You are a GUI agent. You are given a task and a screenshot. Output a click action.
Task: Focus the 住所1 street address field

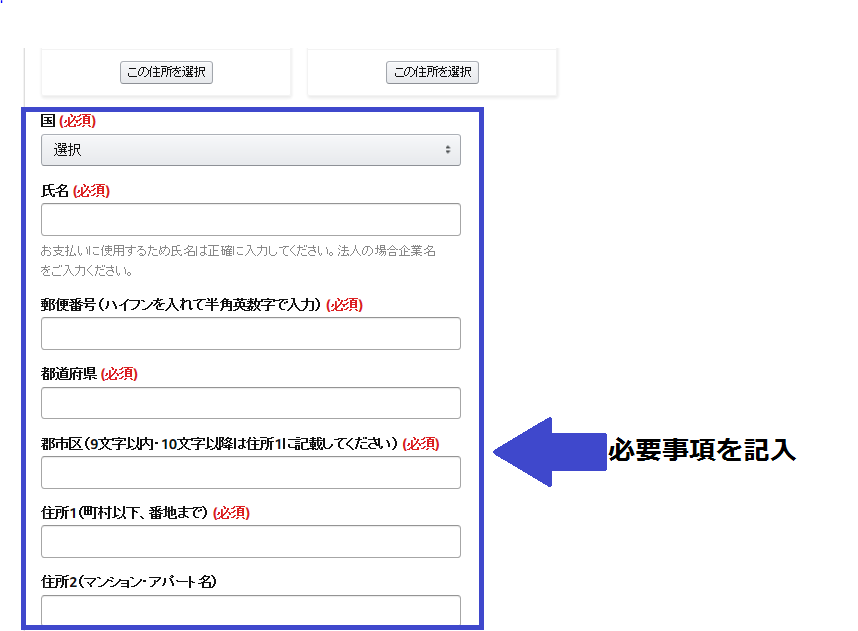(x=250, y=541)
